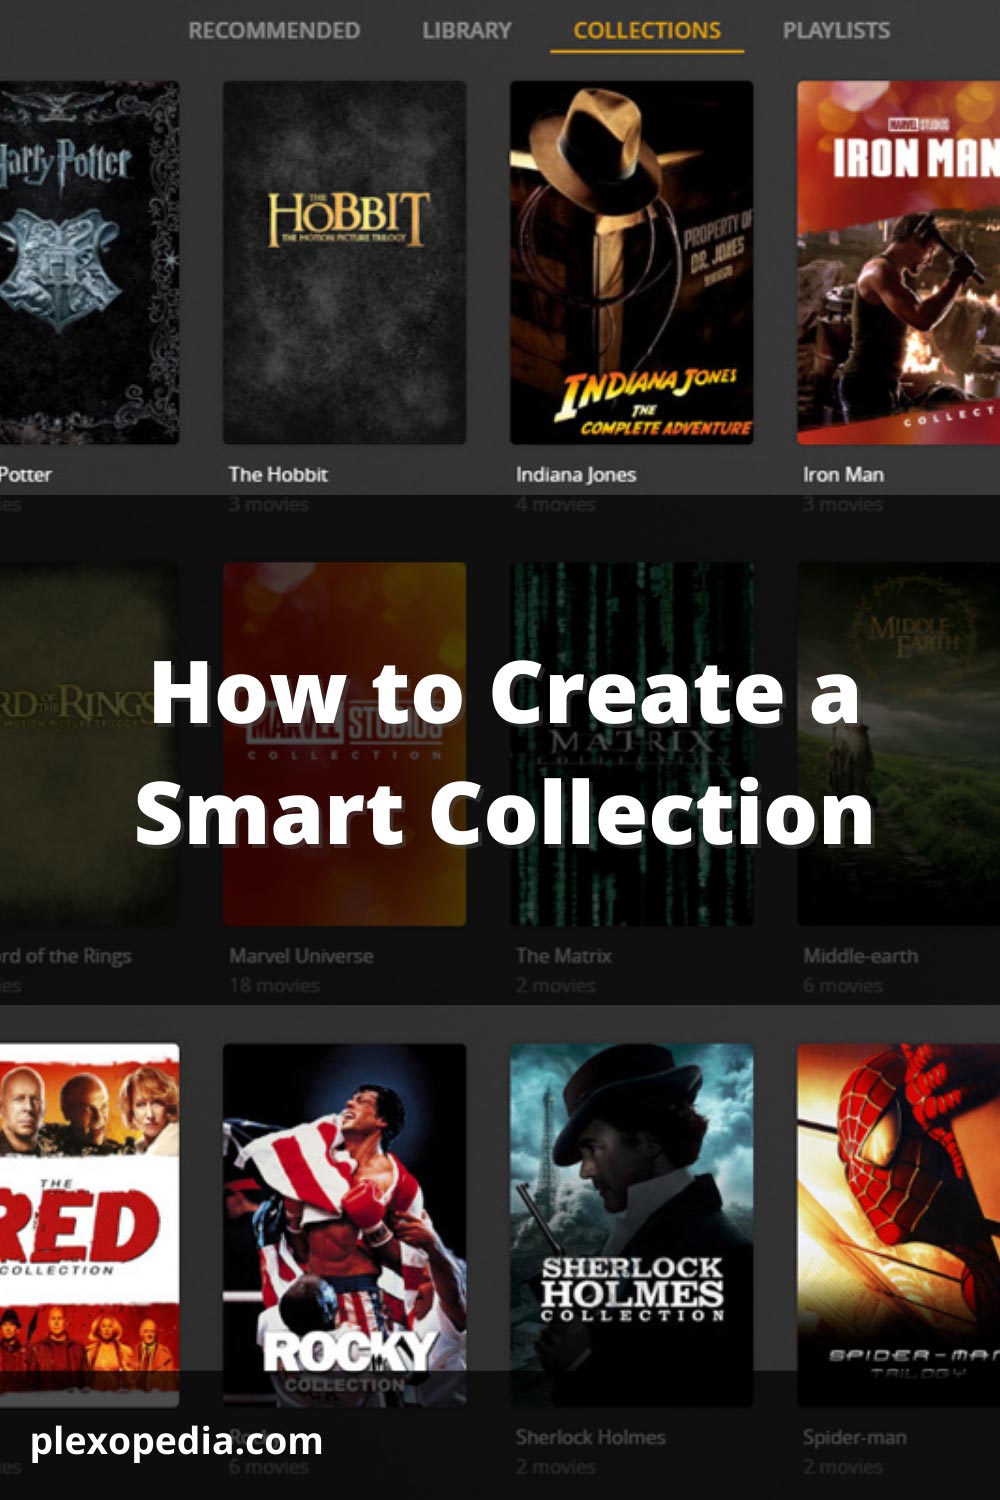The height and width of the screenshot is (1500, 1000).
Task: View the Indiana Jones complete adventure collection
Action: coord(632,260)
